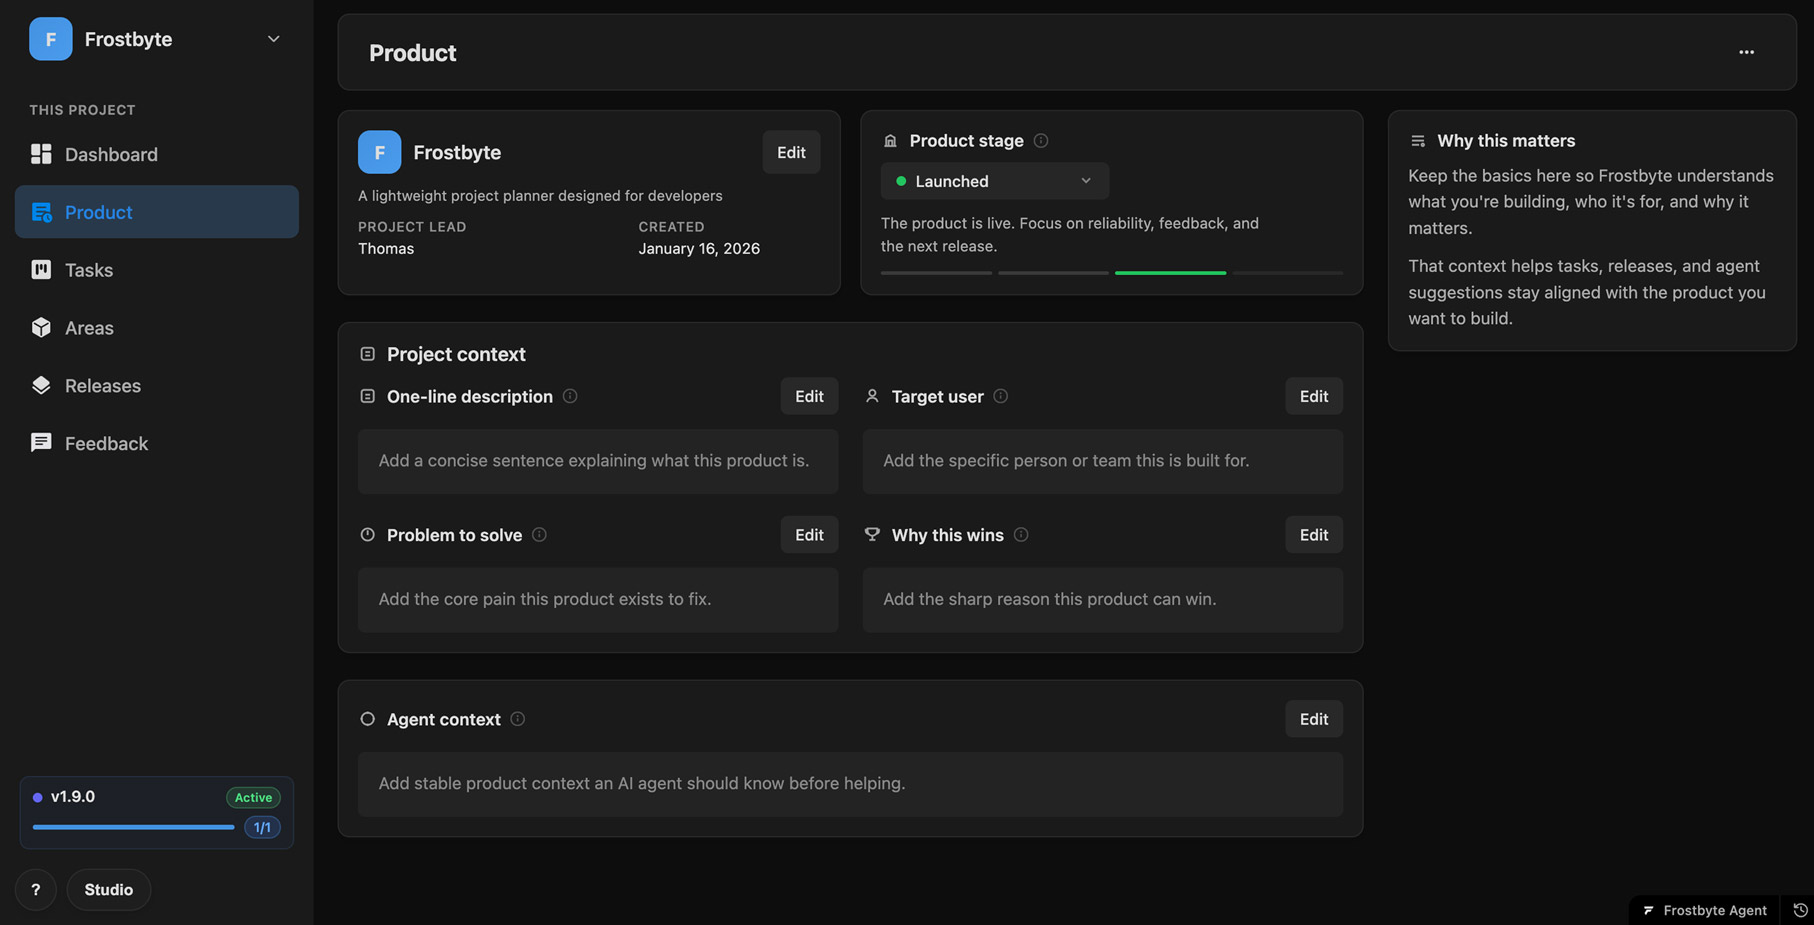Image resolution: width=1814 pixels, height=925 pixels.
Task: Click the Product stage info icon
Action: pyautogui.click(x=1041, y=141)
